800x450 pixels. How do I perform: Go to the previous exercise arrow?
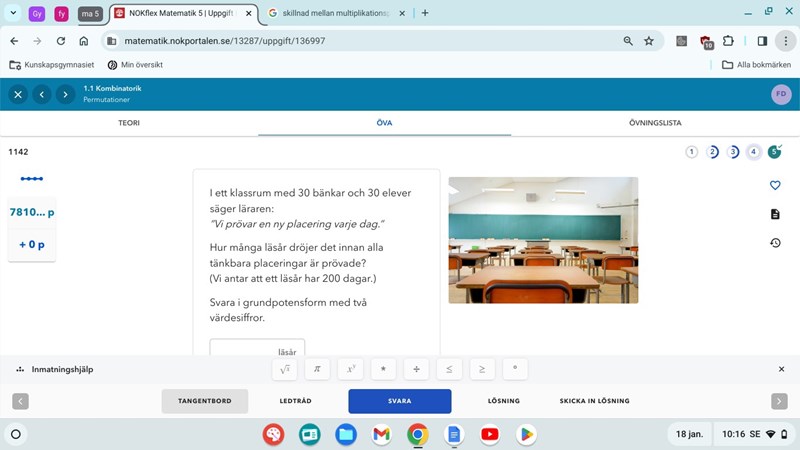click(42, 94)
